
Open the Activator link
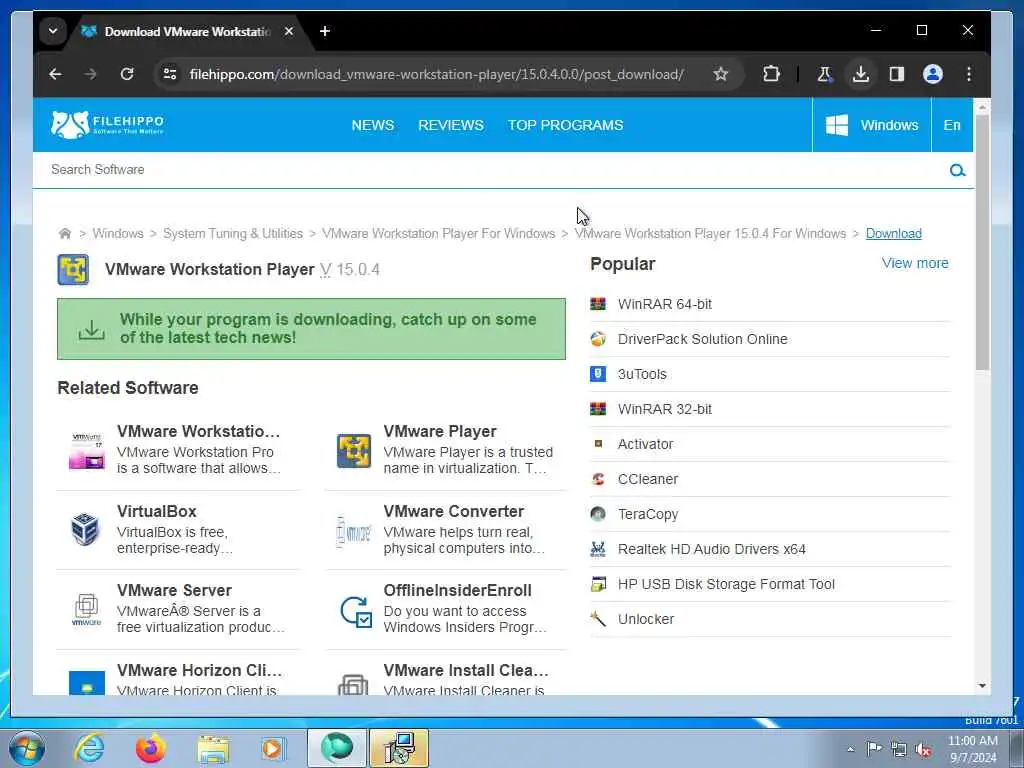645,444
